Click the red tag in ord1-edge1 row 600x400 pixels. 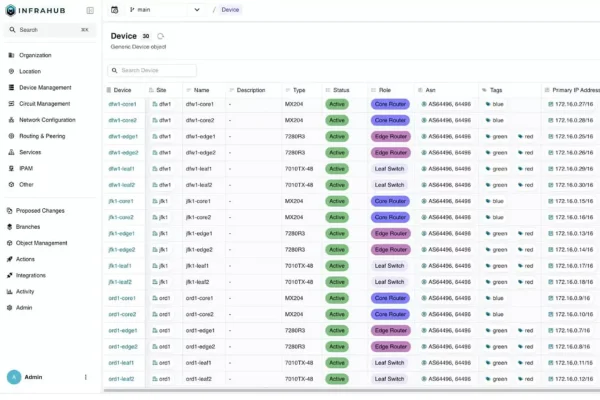pos(526,330)
